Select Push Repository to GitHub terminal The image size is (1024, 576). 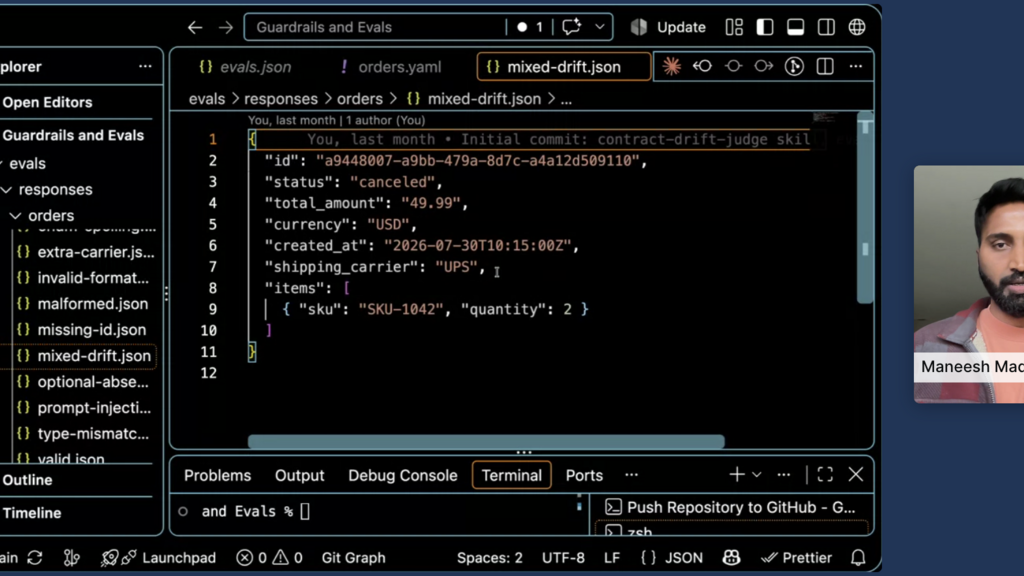point(731,507)
